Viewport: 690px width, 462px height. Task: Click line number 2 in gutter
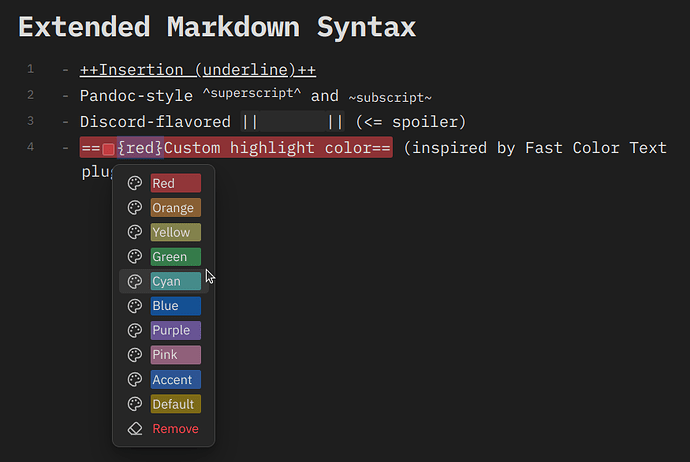(30, 95)
